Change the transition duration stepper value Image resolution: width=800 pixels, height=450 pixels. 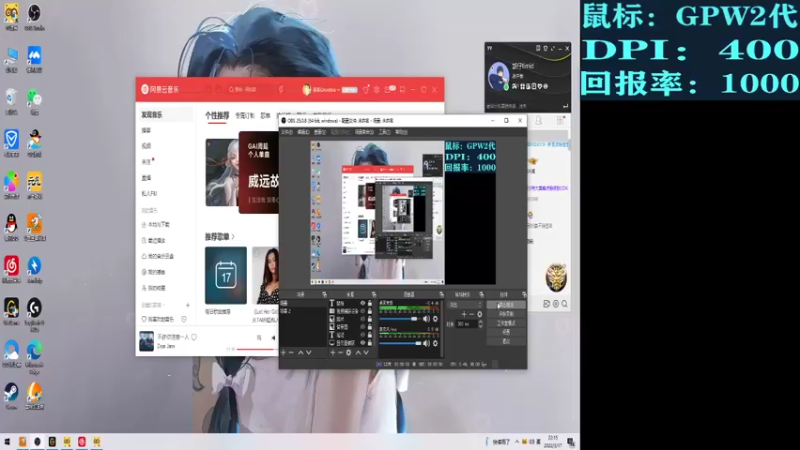pos(481,324)
